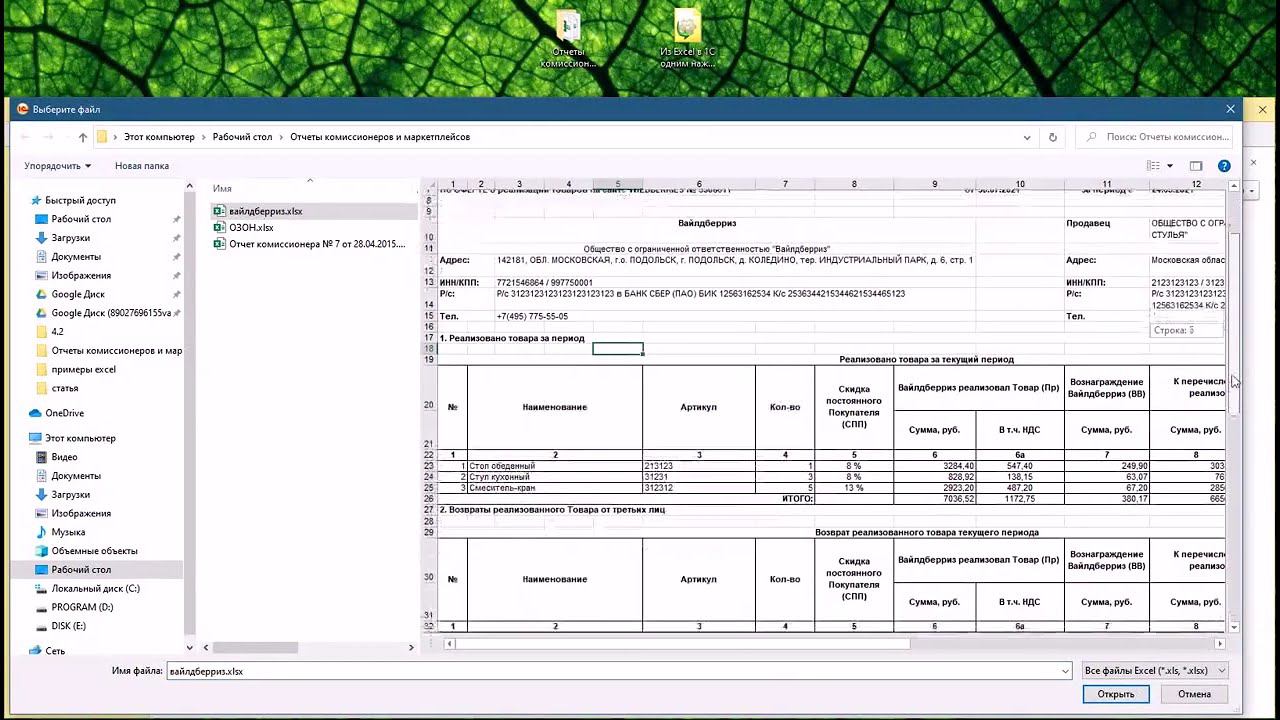
Task: Select OneDrive in navigation pane
Action: click(x=65, y=413)
